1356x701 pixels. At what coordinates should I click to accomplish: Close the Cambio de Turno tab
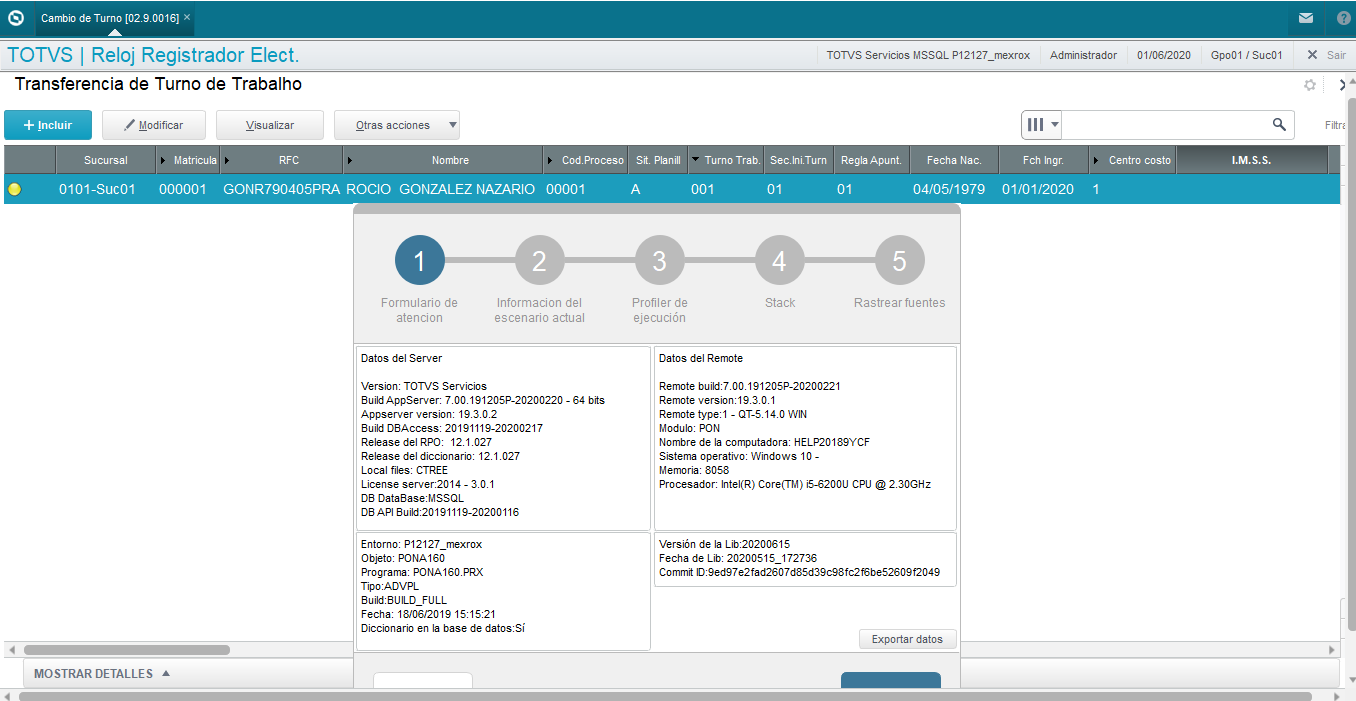pyautogui.click(x=187, y=17)
